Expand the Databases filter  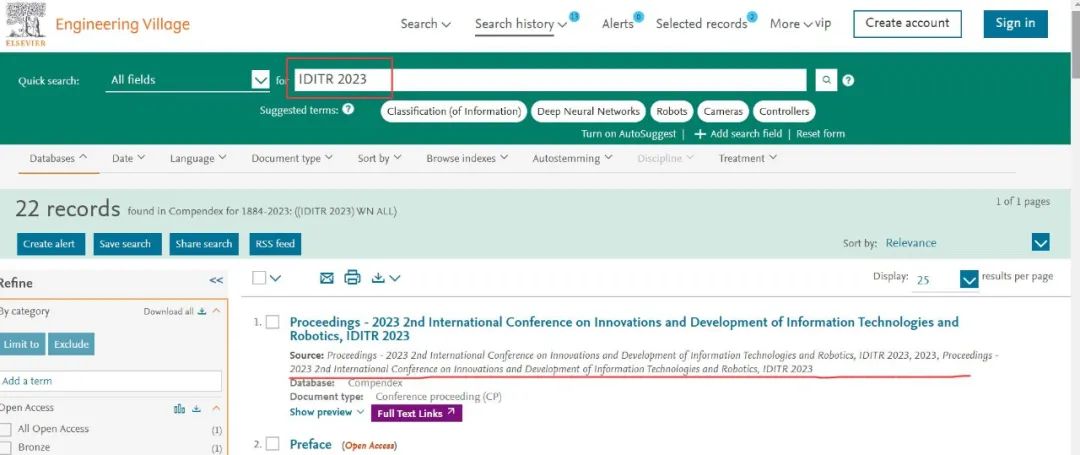(x=59, y=158)
